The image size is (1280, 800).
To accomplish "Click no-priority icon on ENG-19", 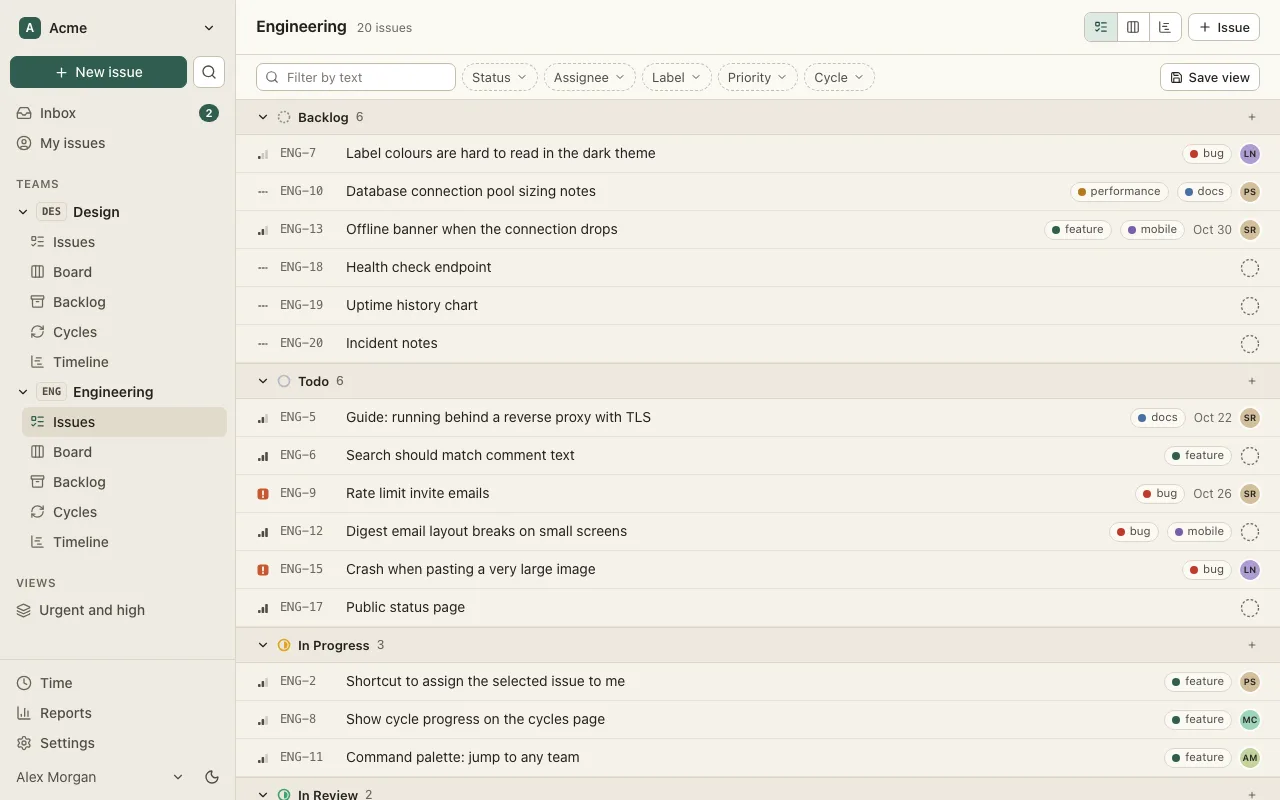I will tap(263, 306).
